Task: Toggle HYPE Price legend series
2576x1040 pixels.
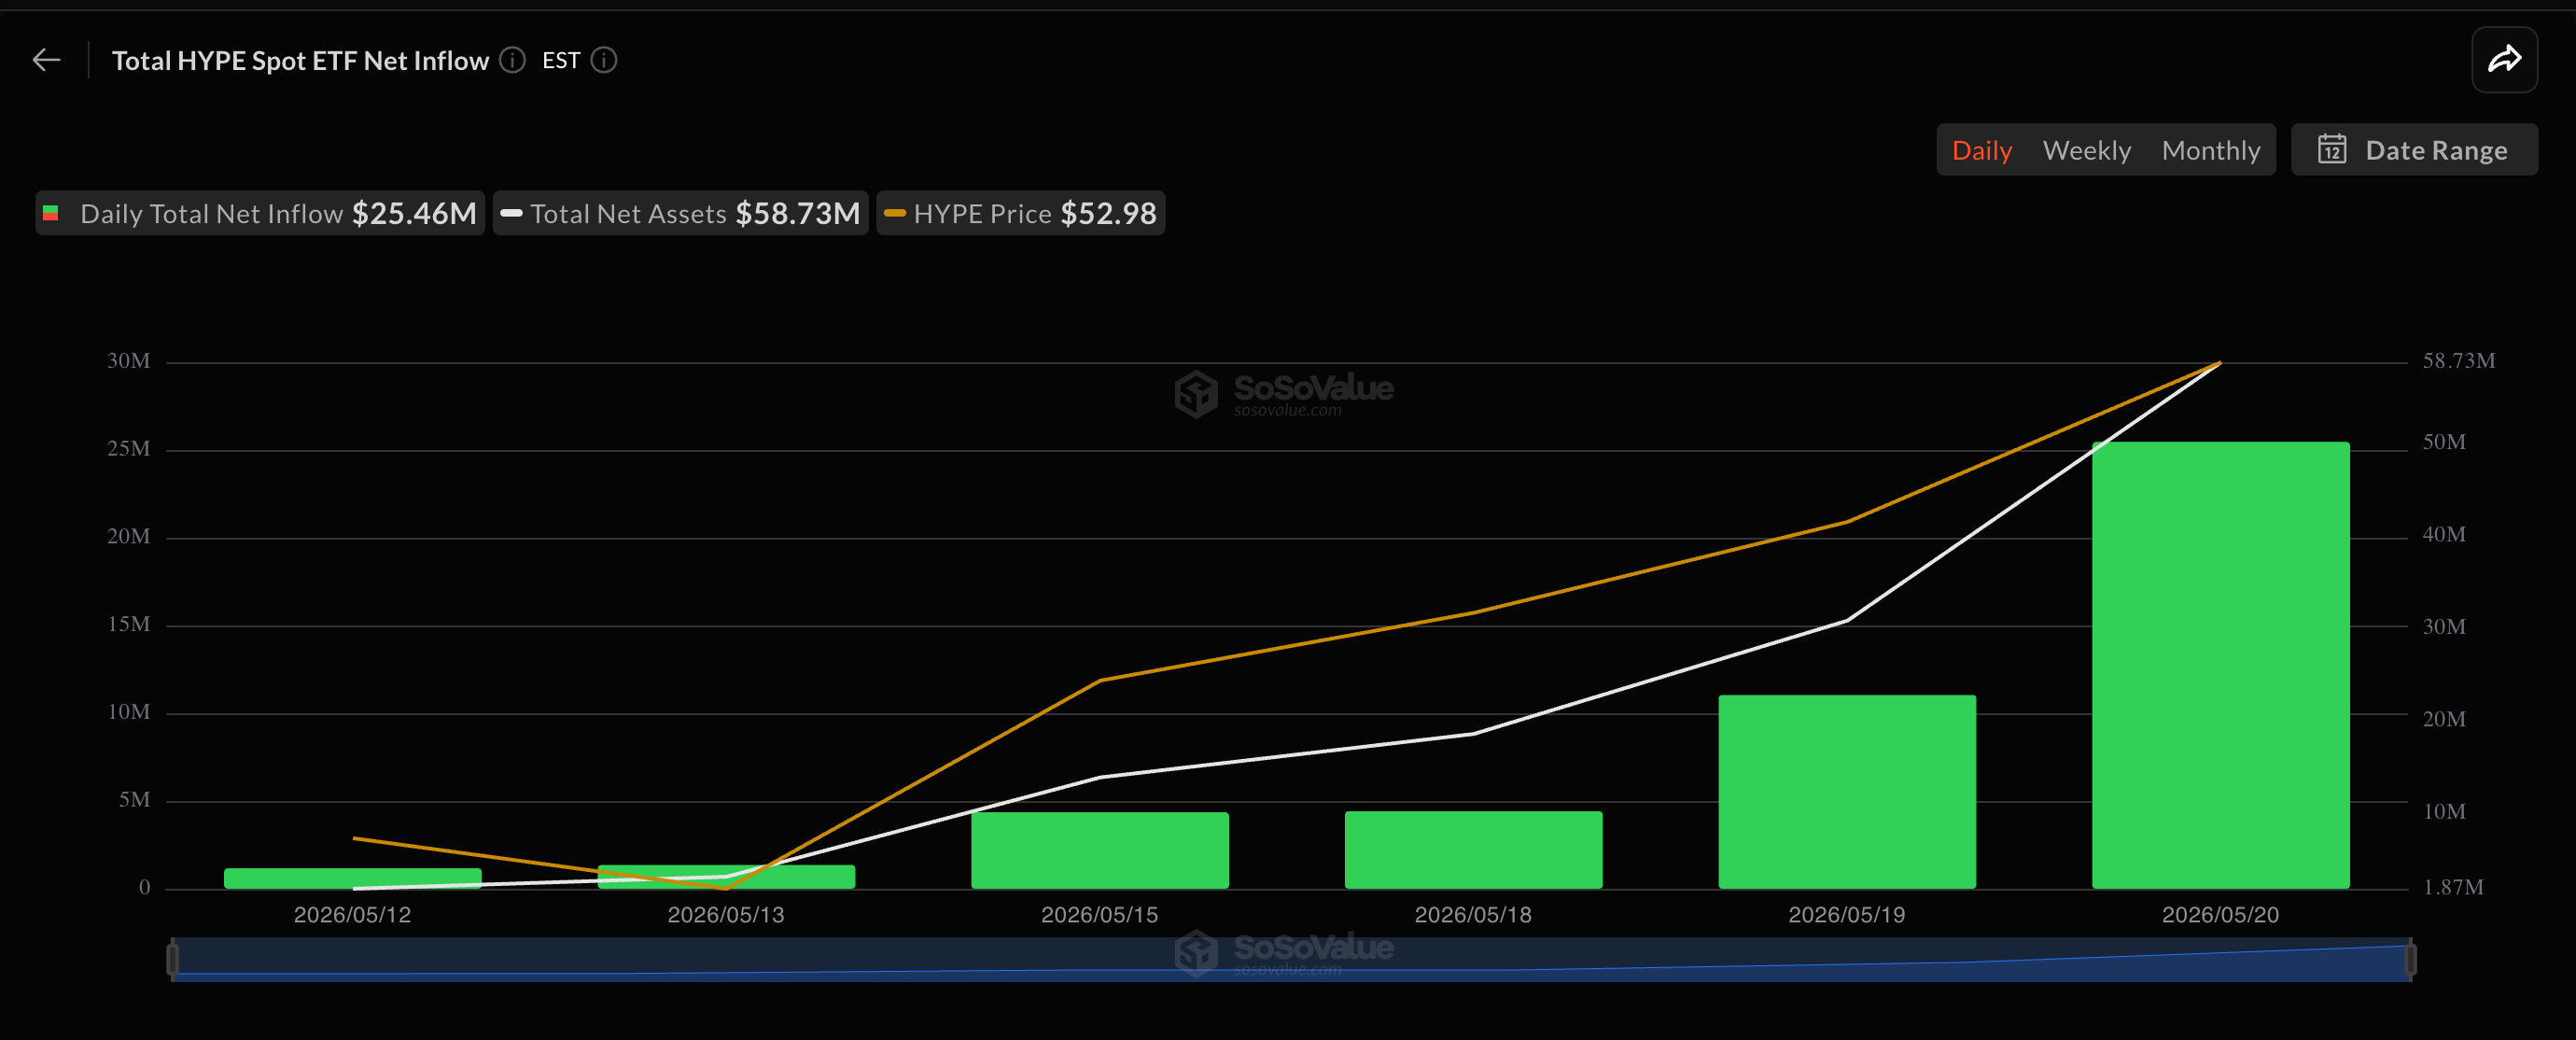Action: click(x=1021, y=213)
